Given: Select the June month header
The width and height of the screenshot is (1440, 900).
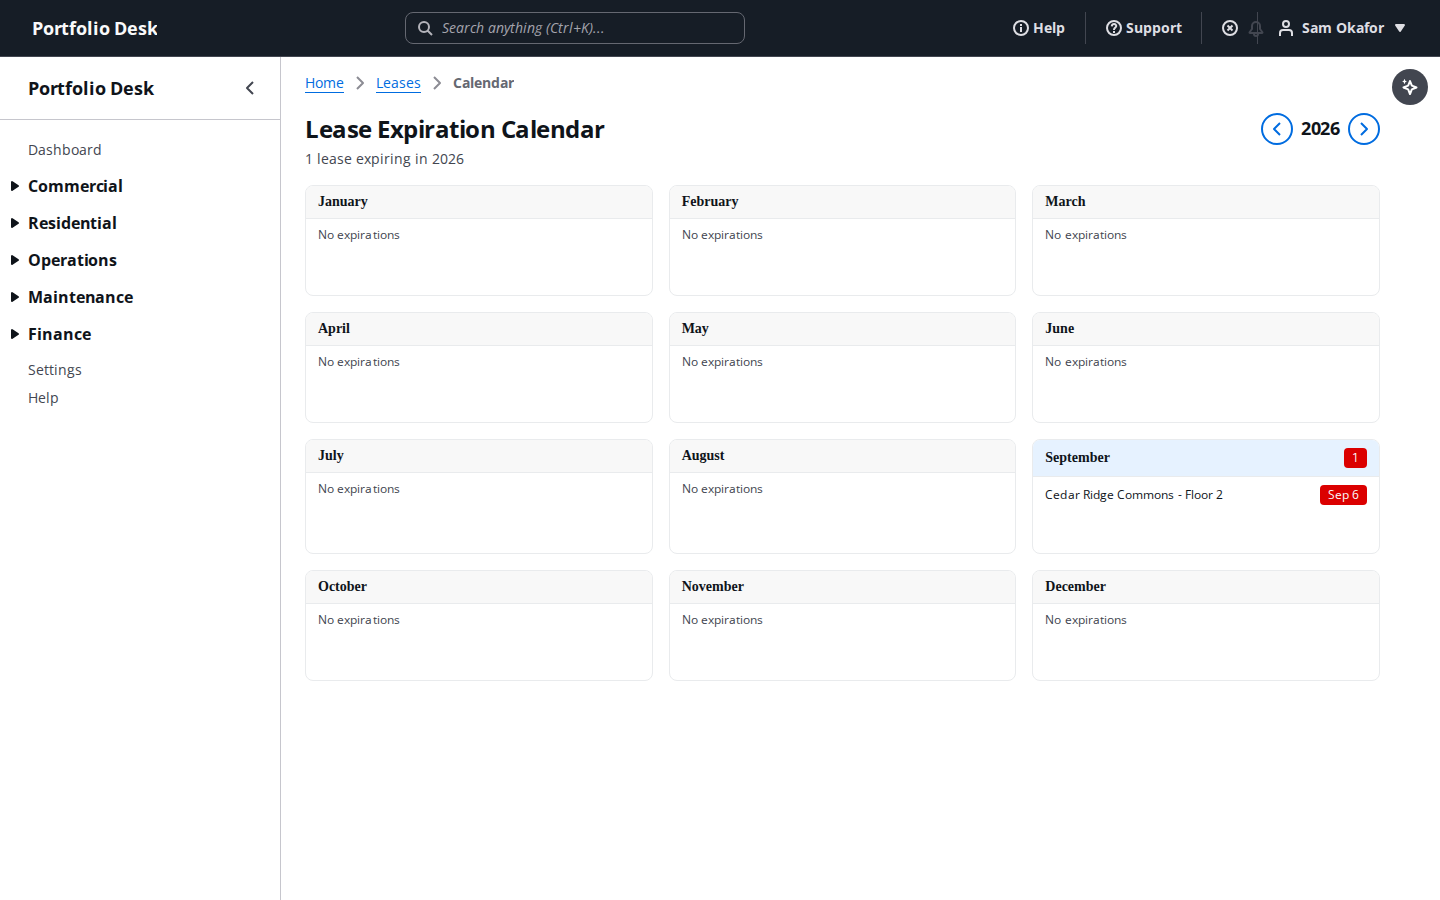Looking at the screenshot, I should [x=1206, y=329].
